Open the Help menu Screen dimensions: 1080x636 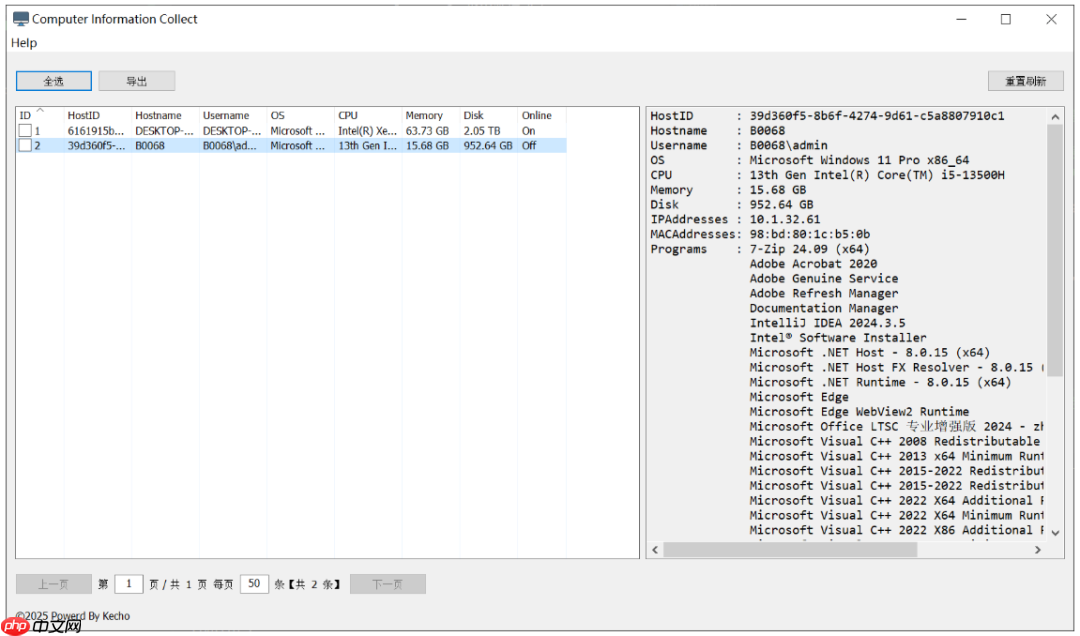[x=24, y=43]
